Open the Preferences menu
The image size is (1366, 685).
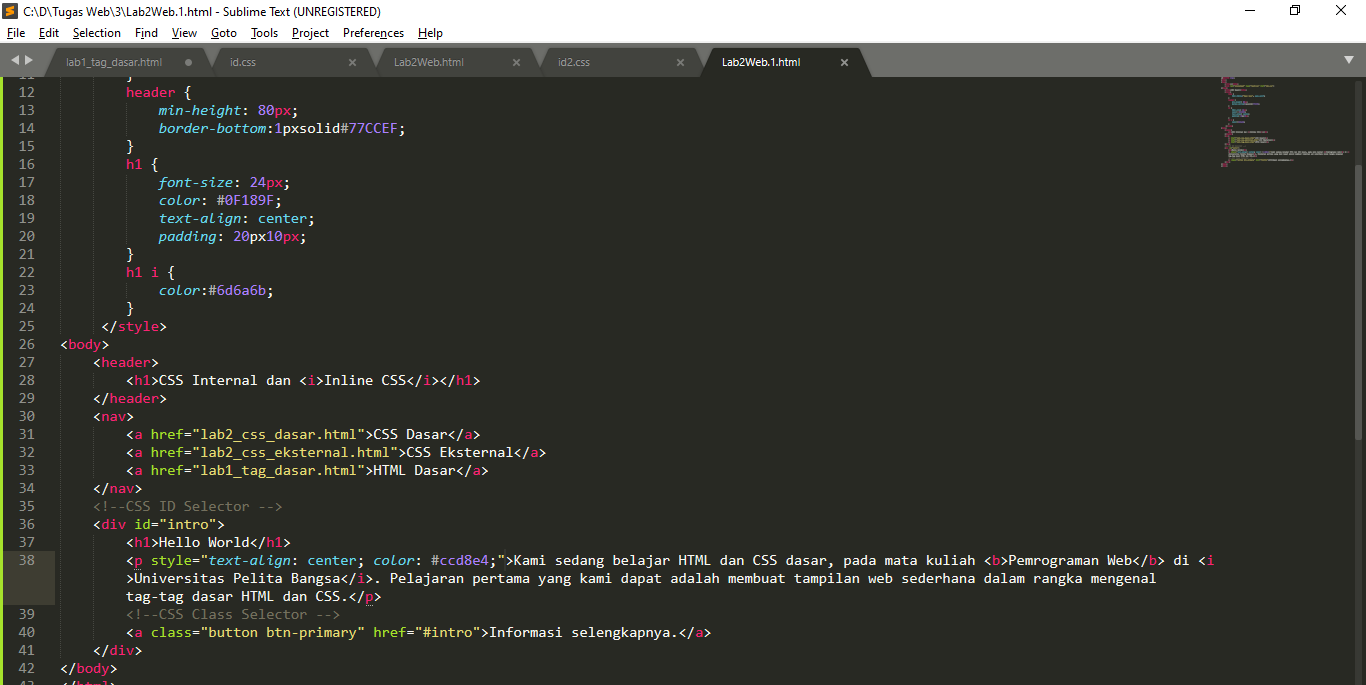click(x=373, y=33)
